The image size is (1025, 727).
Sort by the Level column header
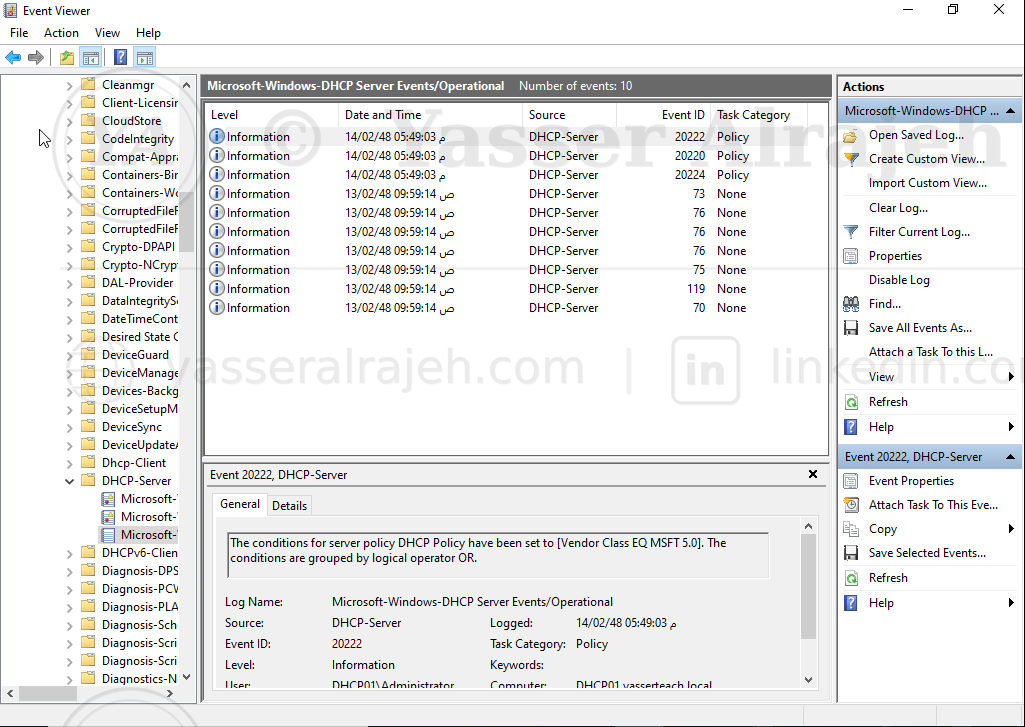tap(272, 115)
